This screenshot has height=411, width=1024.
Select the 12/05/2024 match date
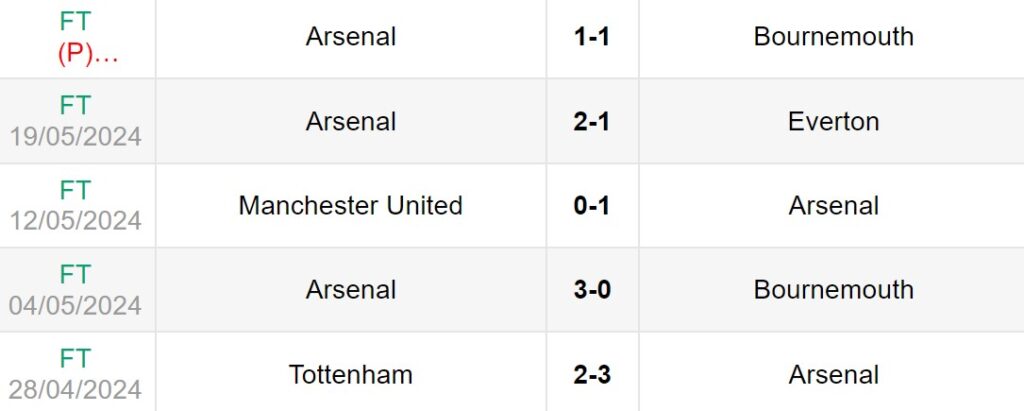pyautogui.click(x=76, y=221)
